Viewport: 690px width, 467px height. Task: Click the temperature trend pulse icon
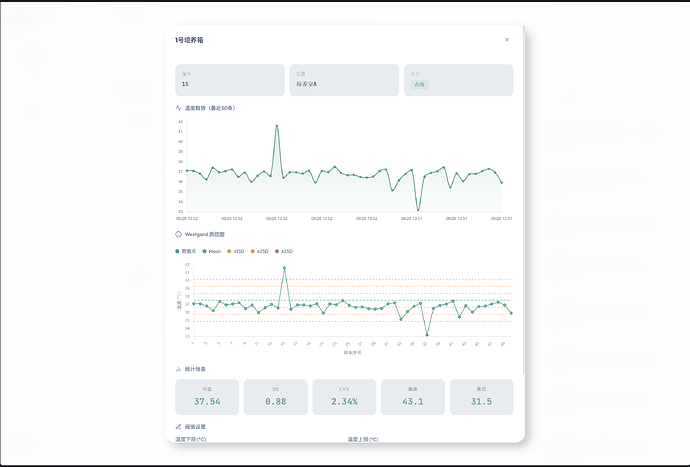pyautogui.click(x=178, y=108)
